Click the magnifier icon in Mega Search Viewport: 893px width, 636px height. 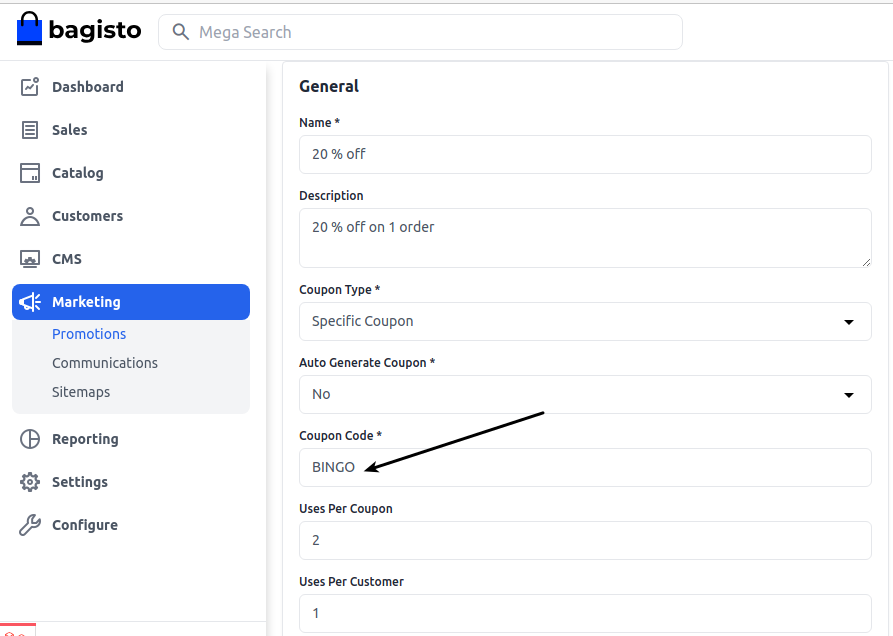pos(180,32)
